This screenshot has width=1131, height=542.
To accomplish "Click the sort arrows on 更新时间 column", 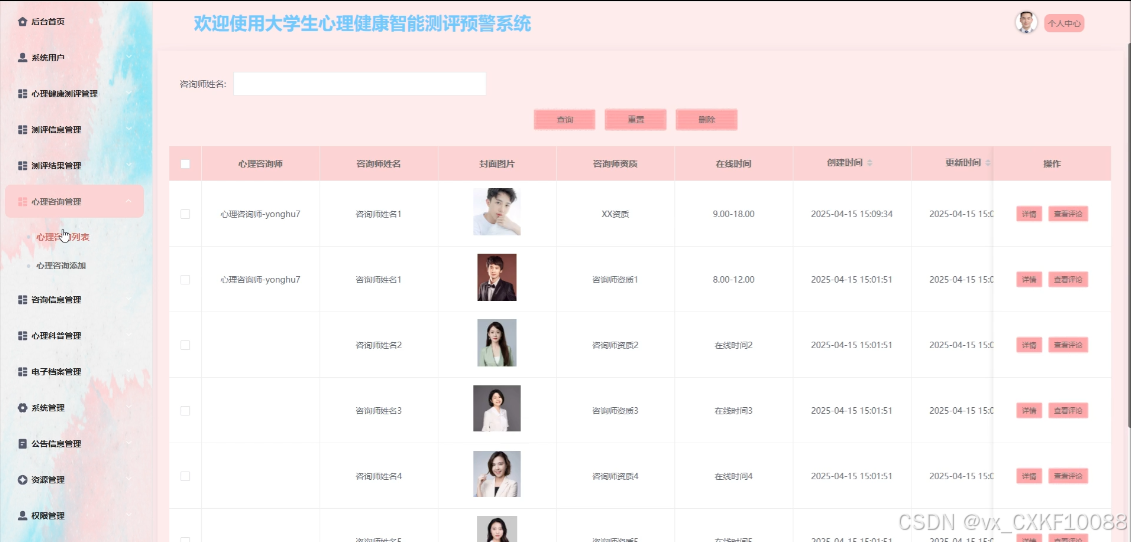I will (x=988, y=163).
